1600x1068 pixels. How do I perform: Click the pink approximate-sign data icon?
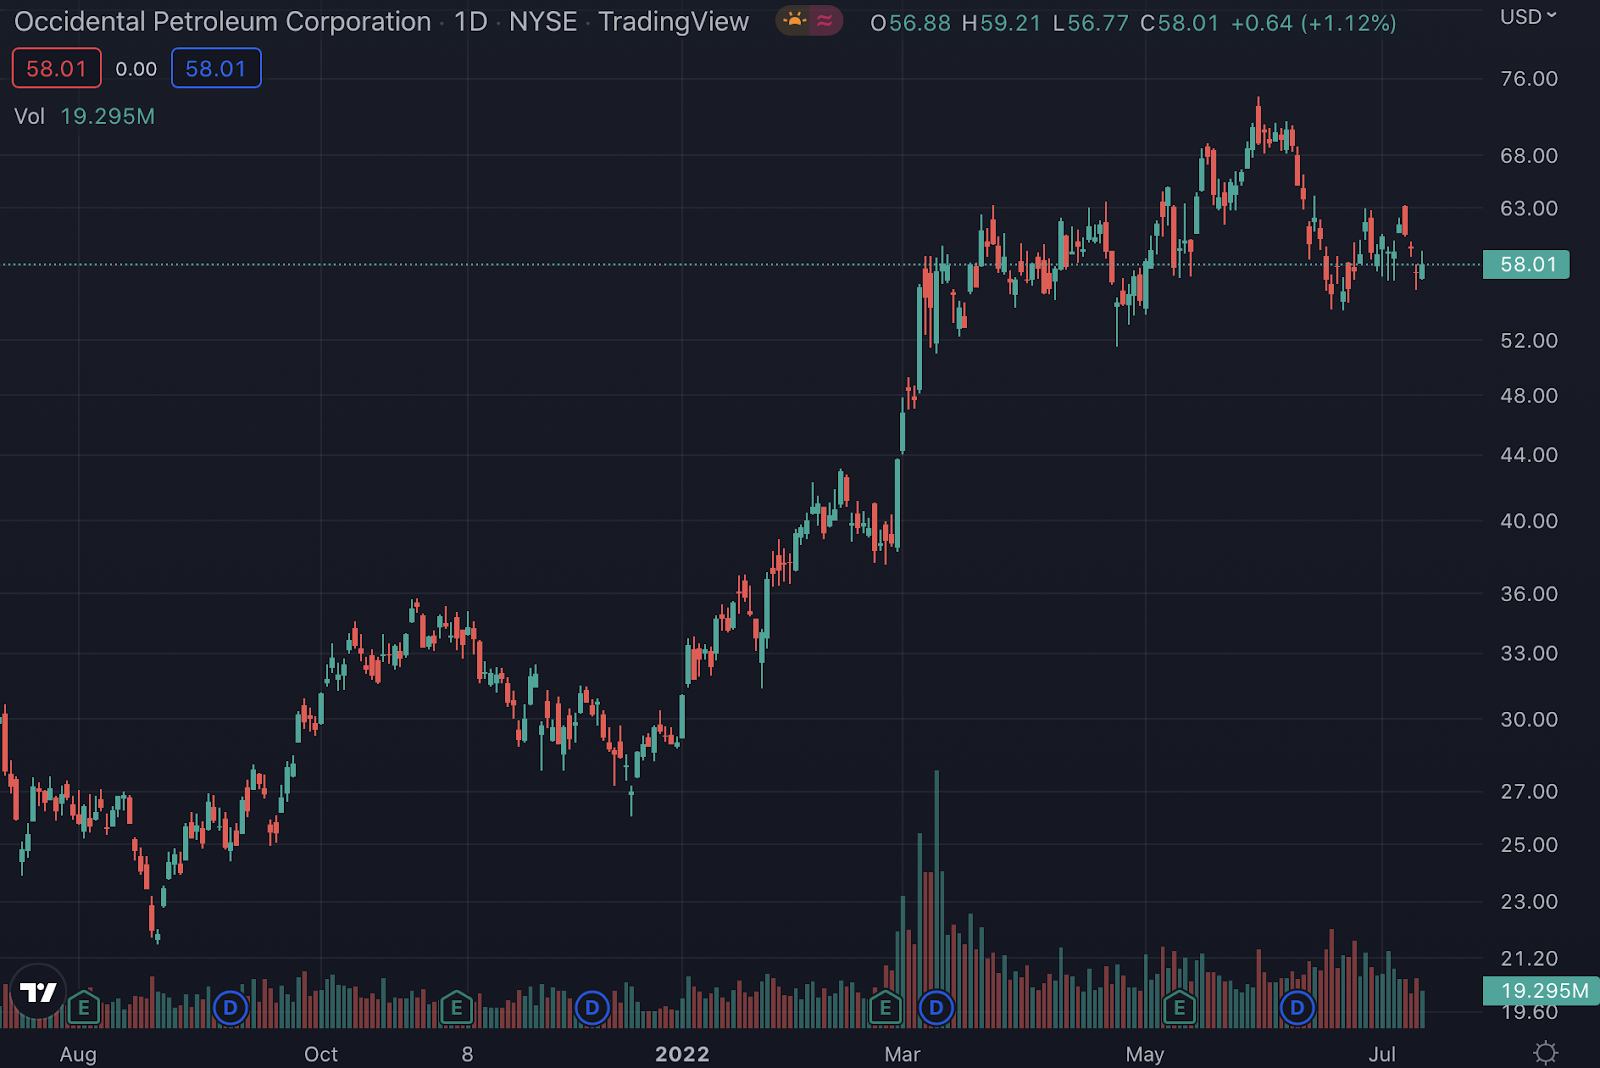click(x=825, y=21)
